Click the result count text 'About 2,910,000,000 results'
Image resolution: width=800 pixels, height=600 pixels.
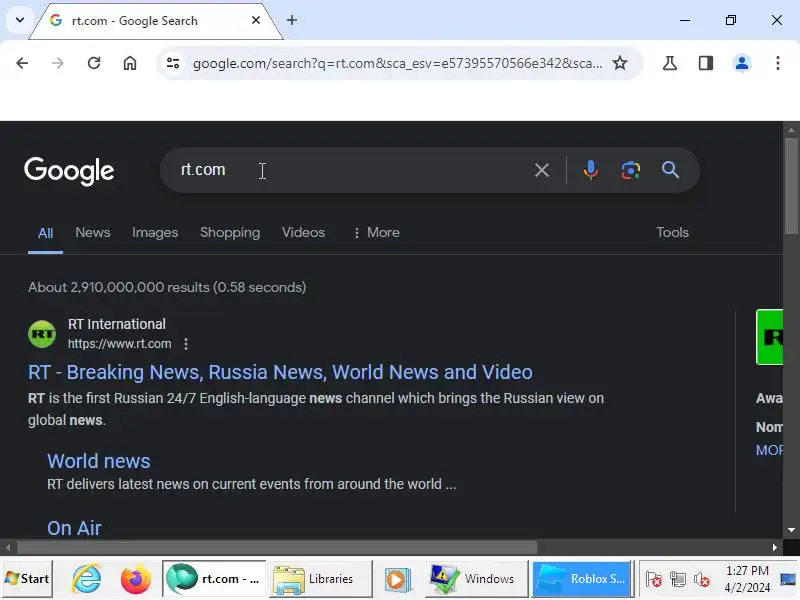[118, 287]
